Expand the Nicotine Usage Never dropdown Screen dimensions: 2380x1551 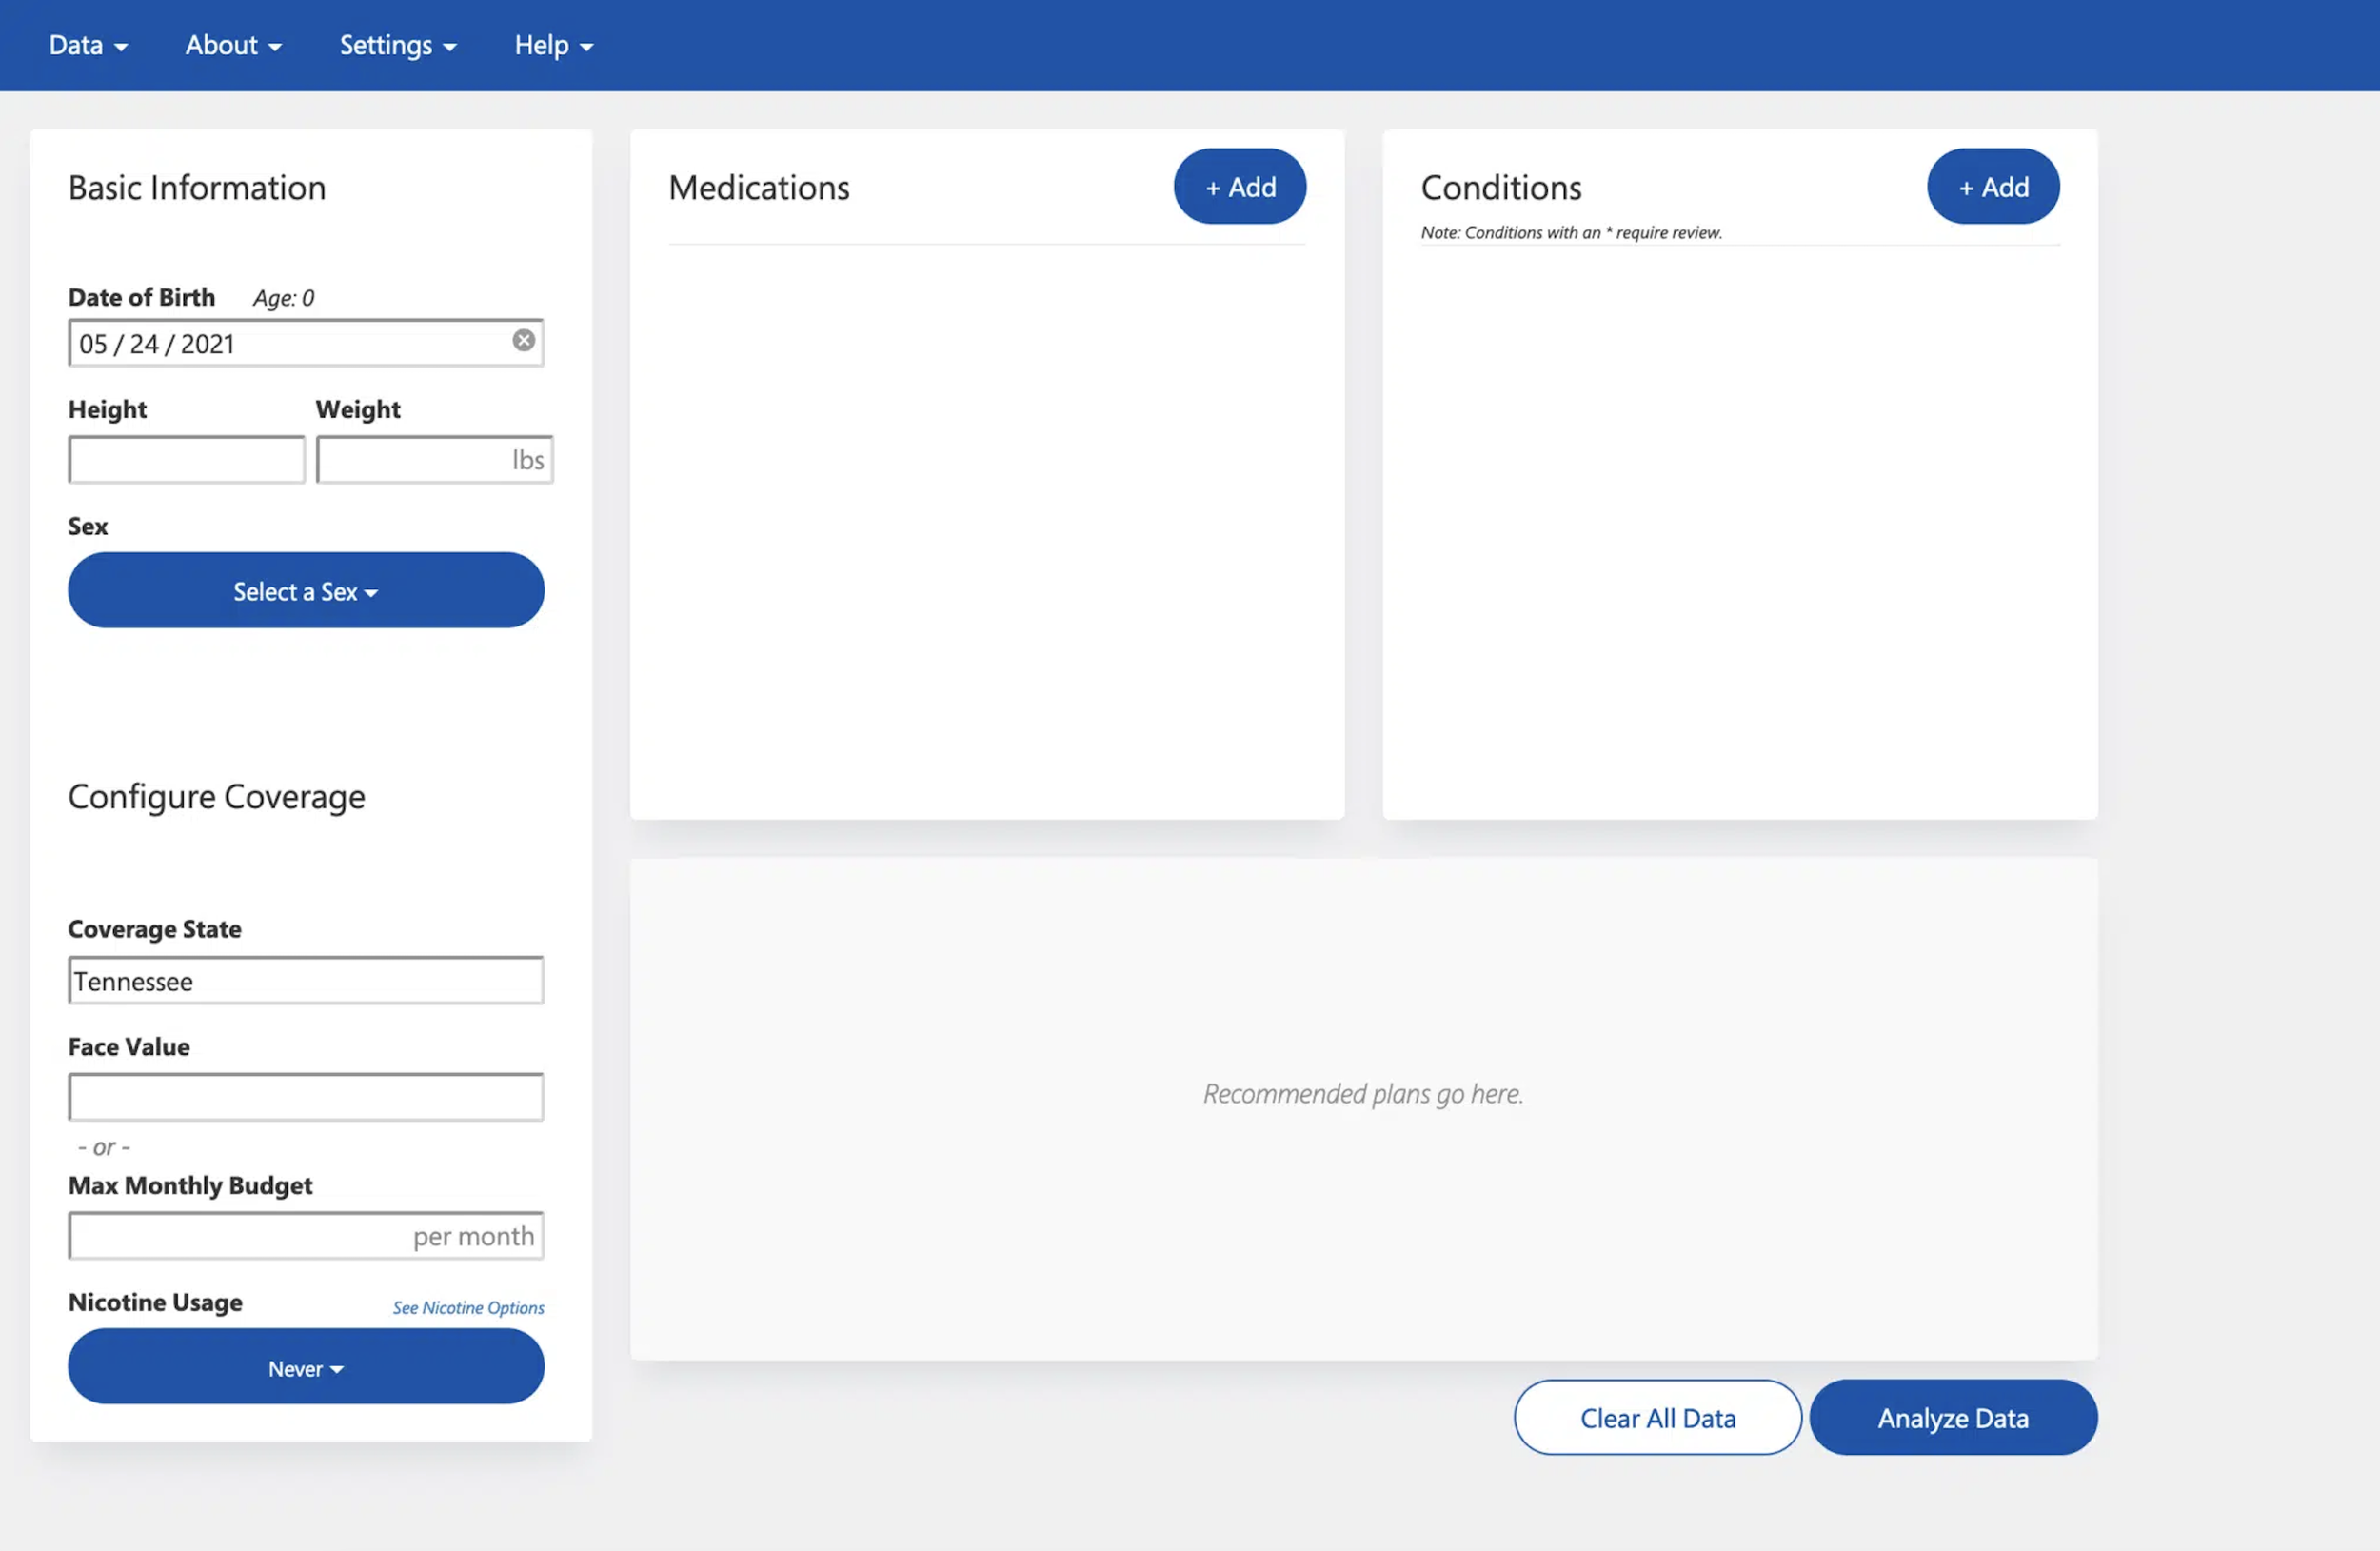(305, 1367)
